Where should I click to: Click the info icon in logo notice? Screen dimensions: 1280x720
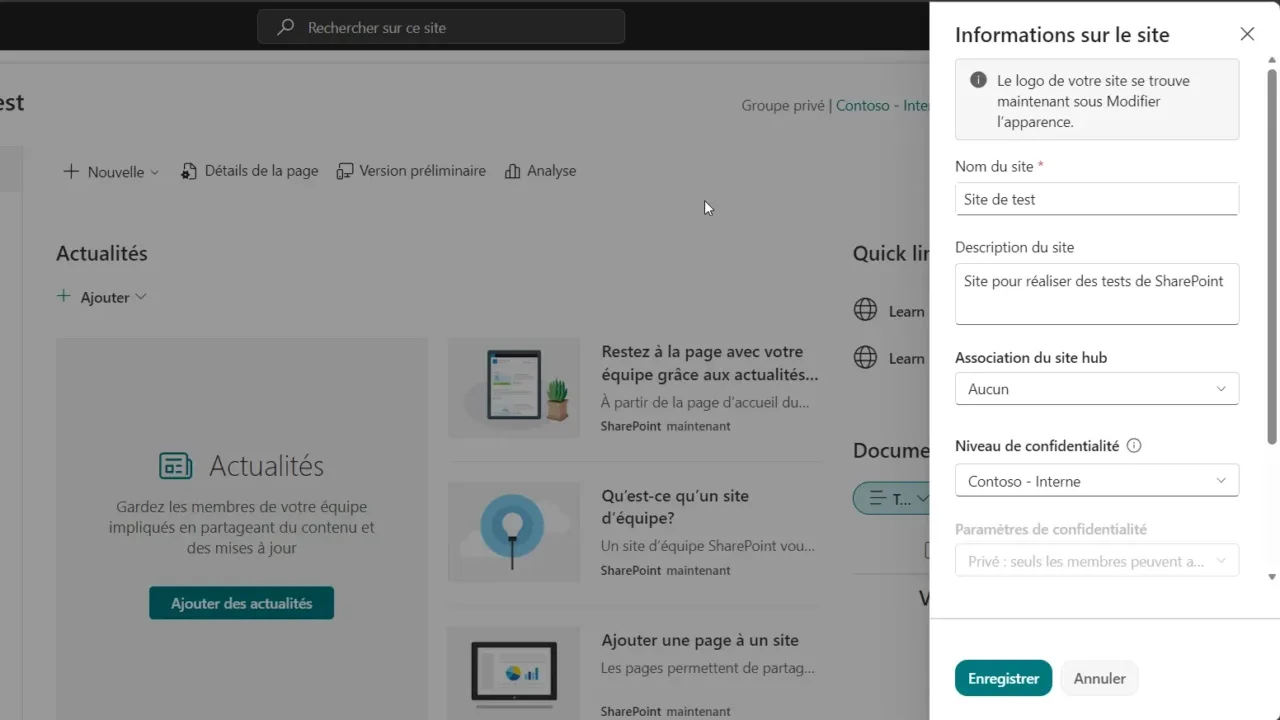[978, 80]
